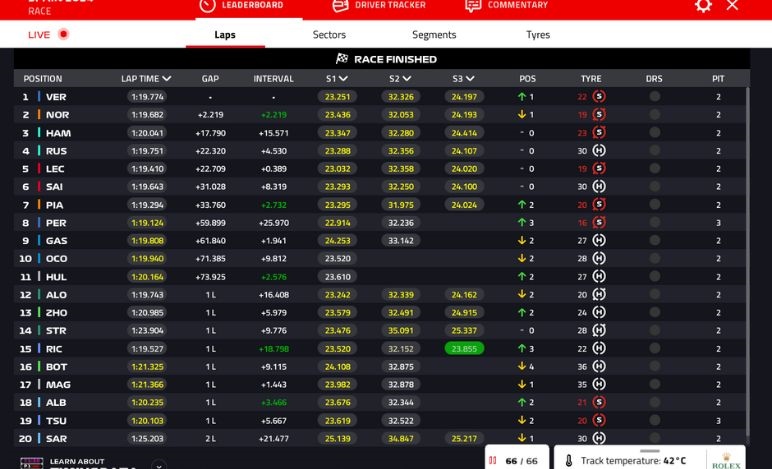
Task: Click VER's soft tyre compound icon
Action: (x=599, y=97)
